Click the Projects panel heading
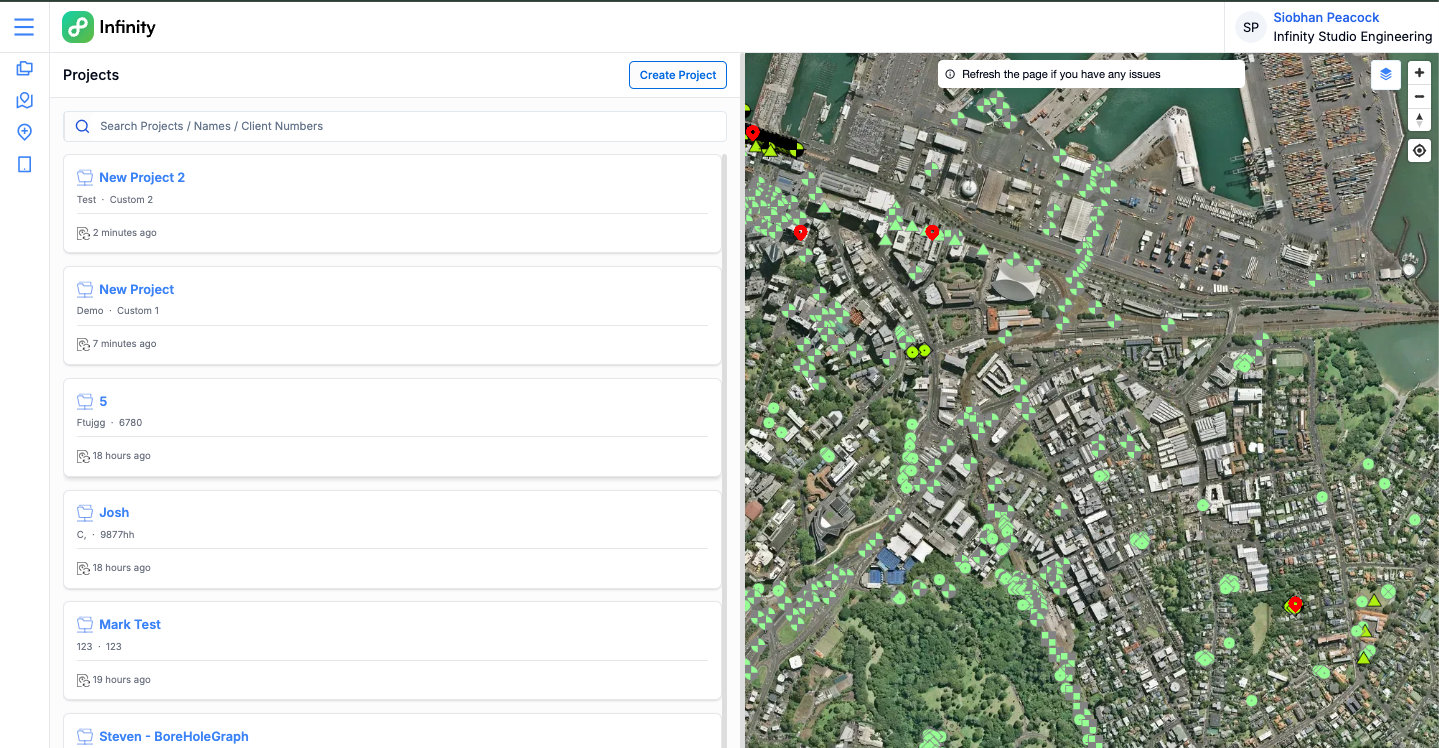Screen dimensions: 1439x748 (91, 75)
